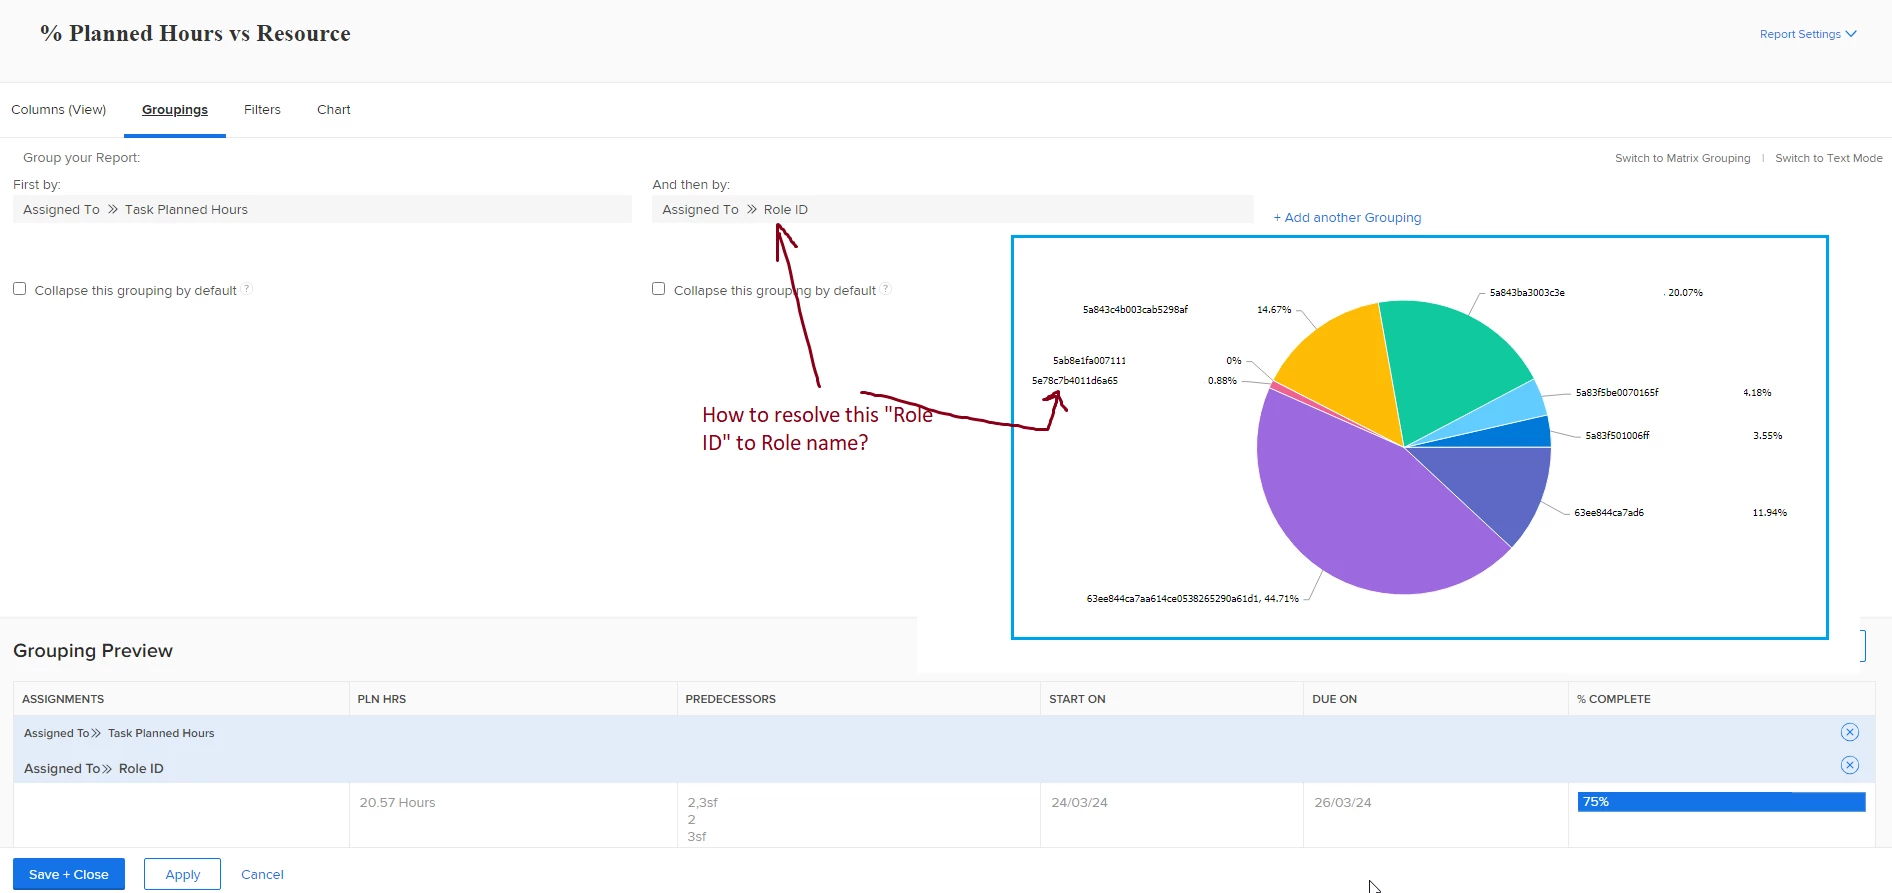The image size is (1892, 893).
Task: Click the pie label 5a843ba3003c3e
Action: click(1527, 293)
